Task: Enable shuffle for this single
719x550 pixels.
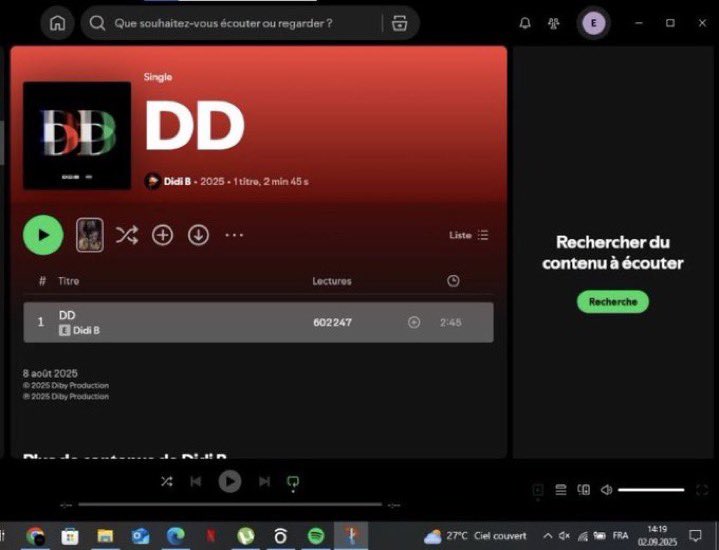Action: [x=127, y=235]
